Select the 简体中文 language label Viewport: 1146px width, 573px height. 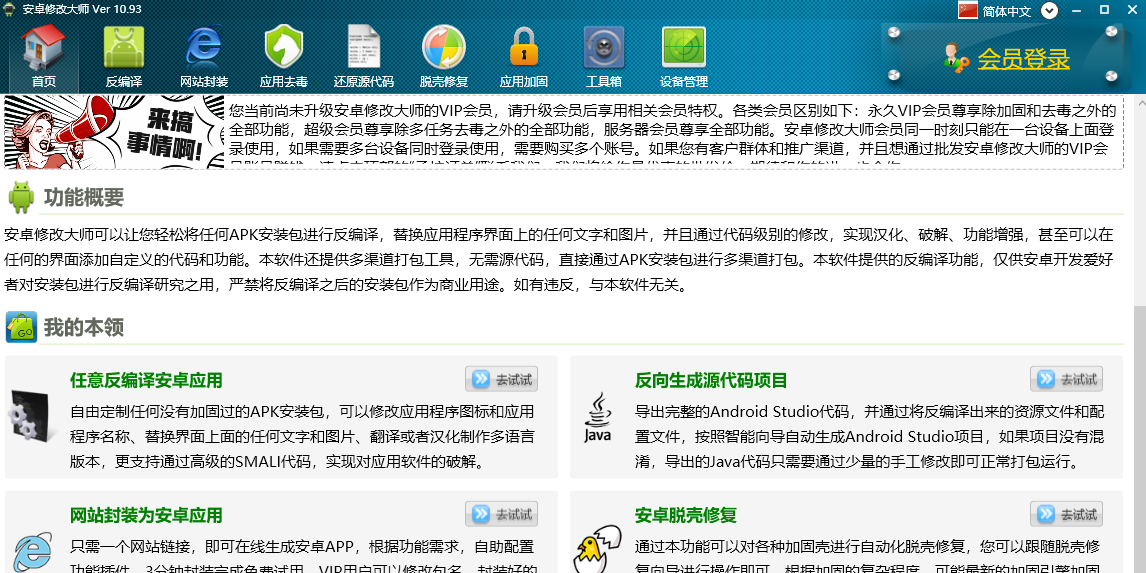click(1006, 11)
